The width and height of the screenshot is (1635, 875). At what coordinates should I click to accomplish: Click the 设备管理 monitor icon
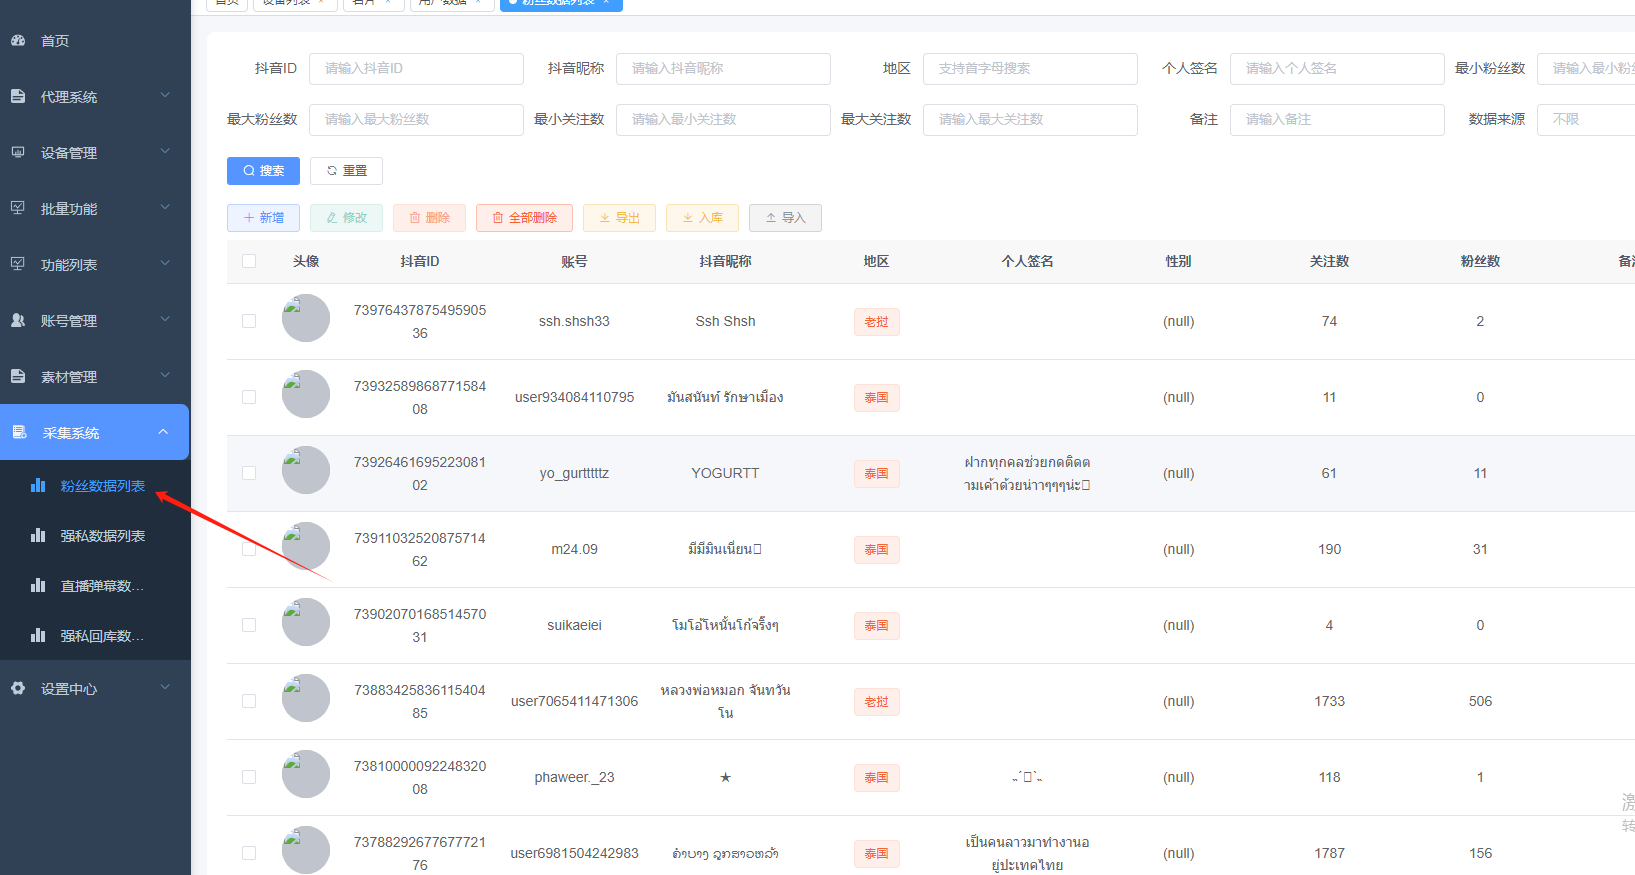click(18, 153)
